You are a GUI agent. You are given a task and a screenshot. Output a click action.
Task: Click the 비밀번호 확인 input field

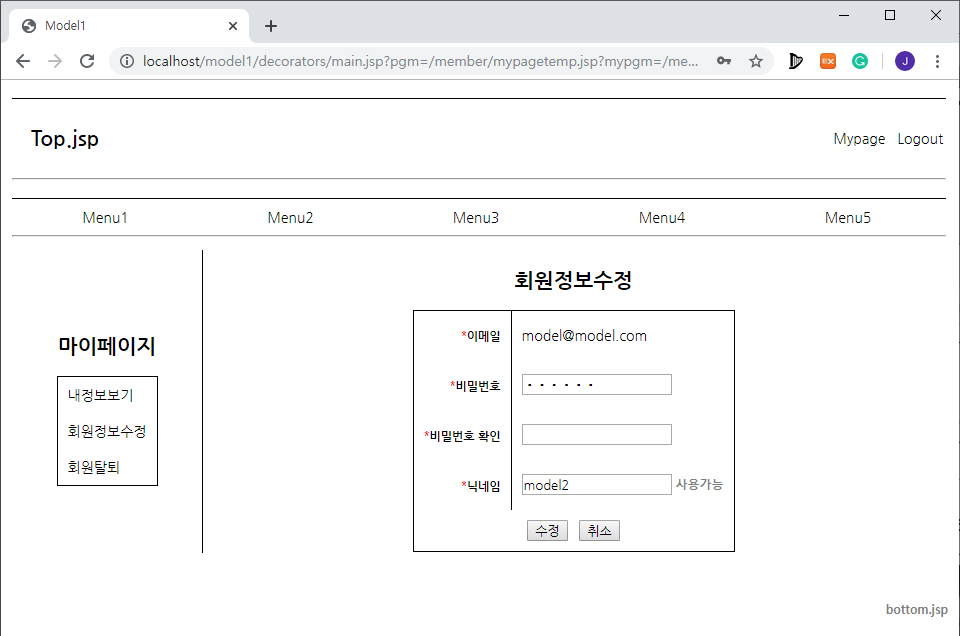[x=596, y=434]
